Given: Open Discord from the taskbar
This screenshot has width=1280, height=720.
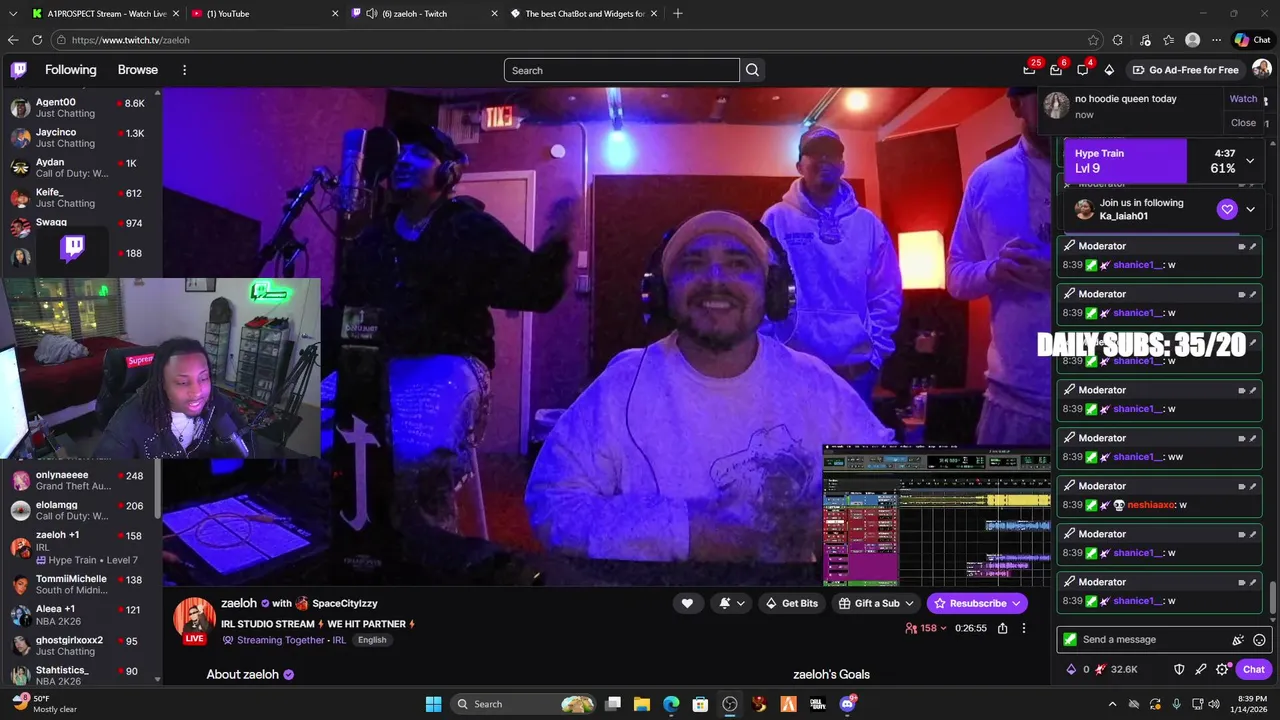Looking at the screenshot, I should pos(848,704).
